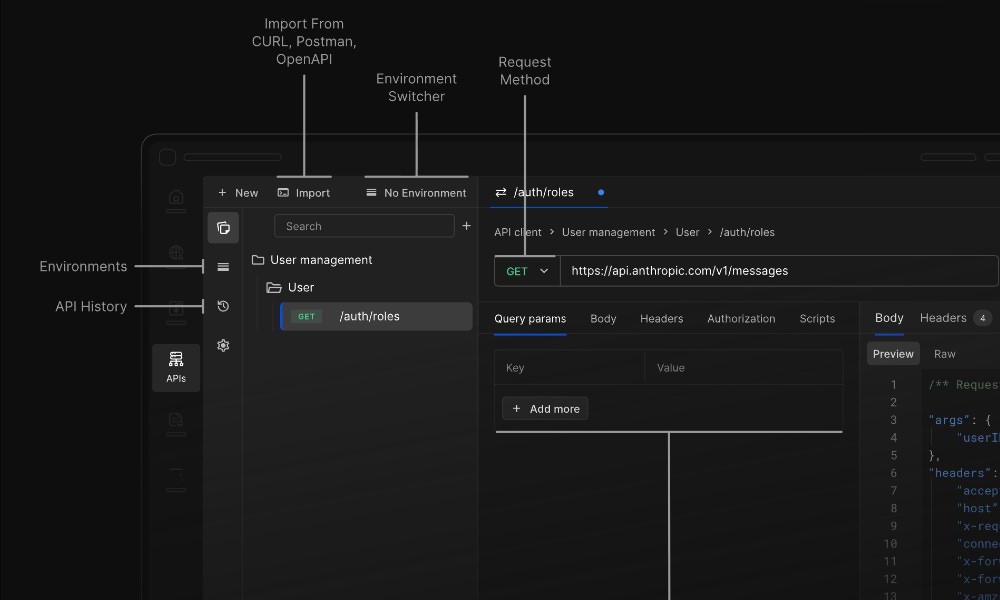1000x600 pixels.
Task: Open the Environments panel from the sidebar
Action: point(223,266)
